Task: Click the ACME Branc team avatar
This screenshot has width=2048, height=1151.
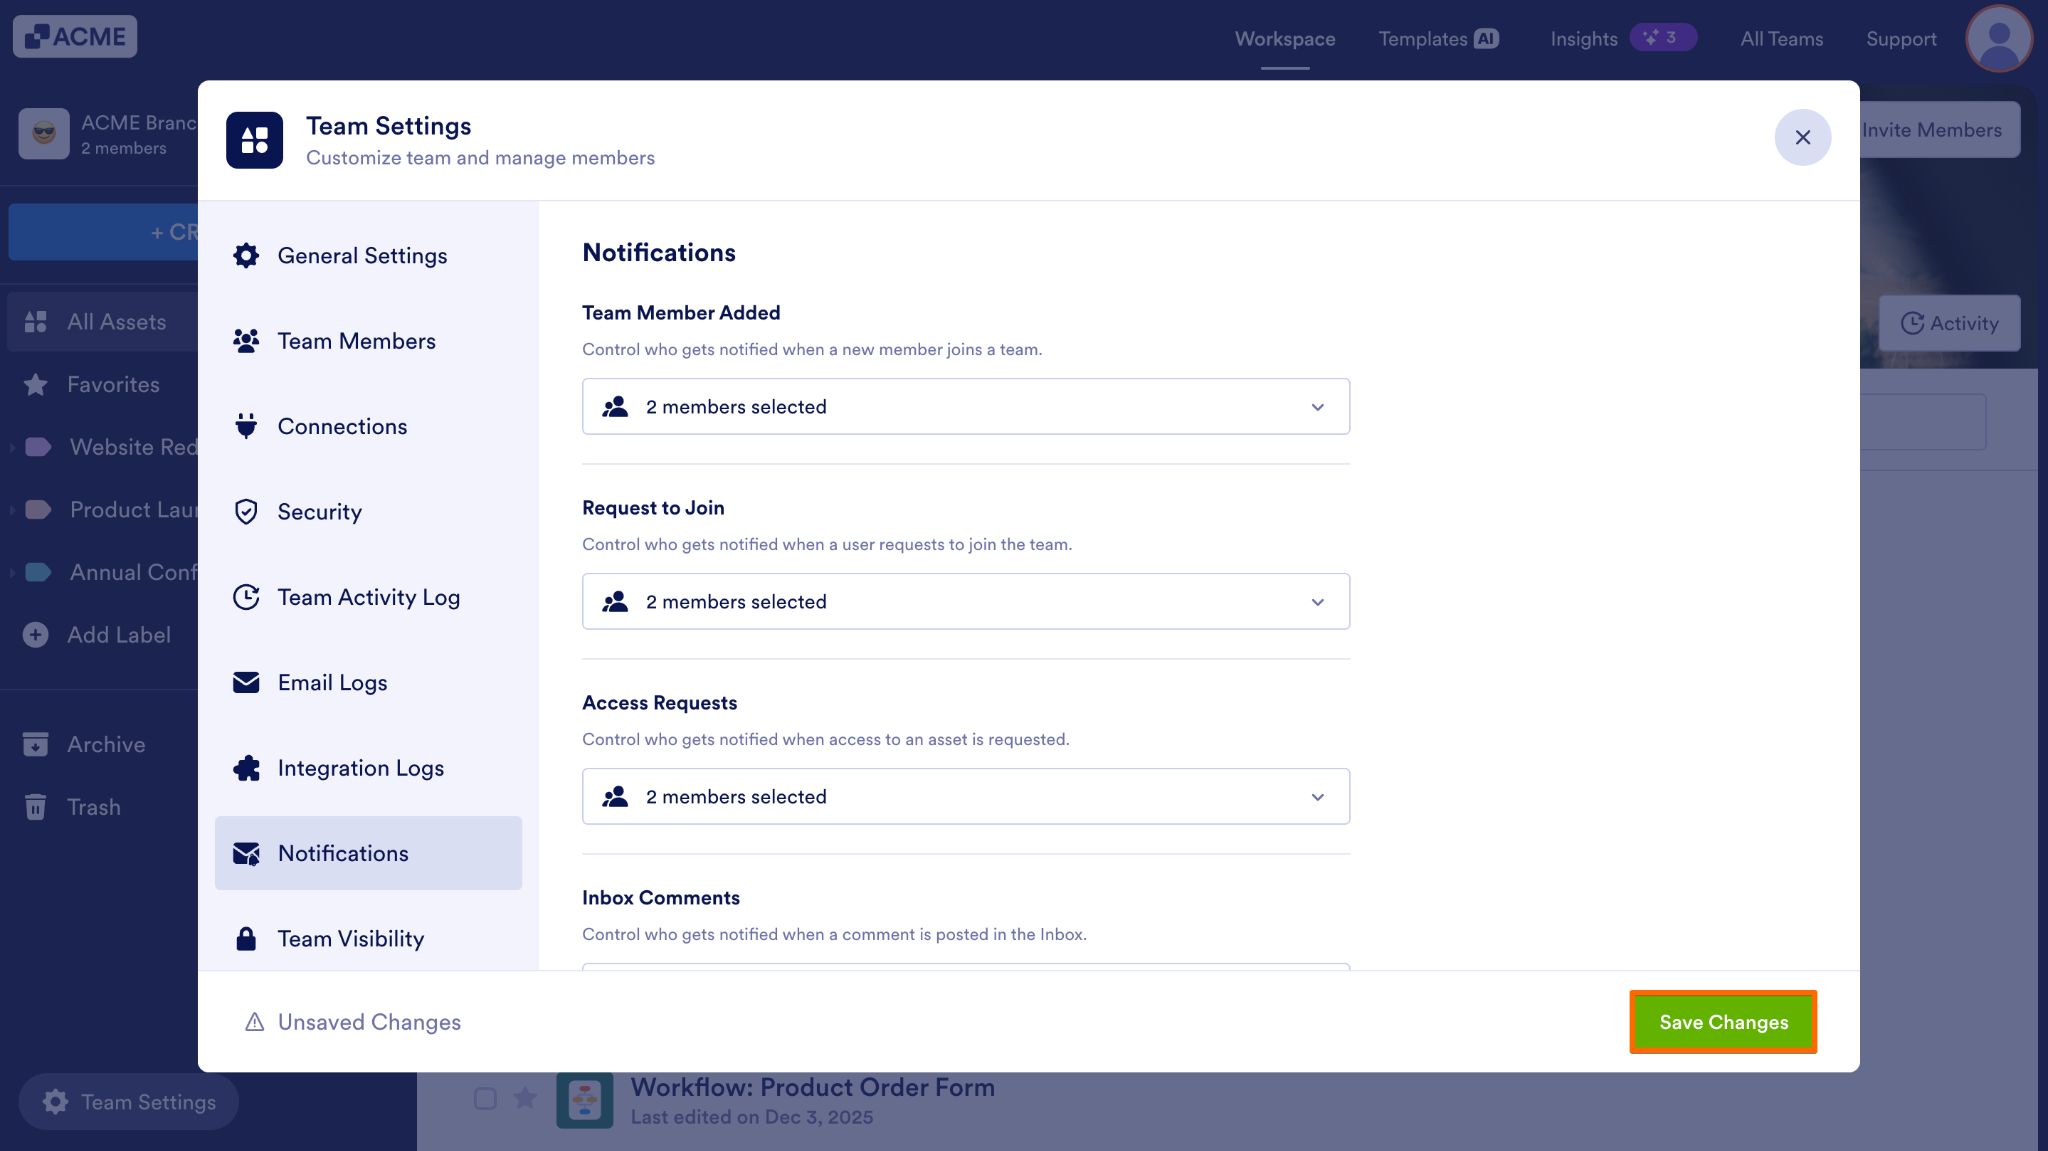Action: 44,134
